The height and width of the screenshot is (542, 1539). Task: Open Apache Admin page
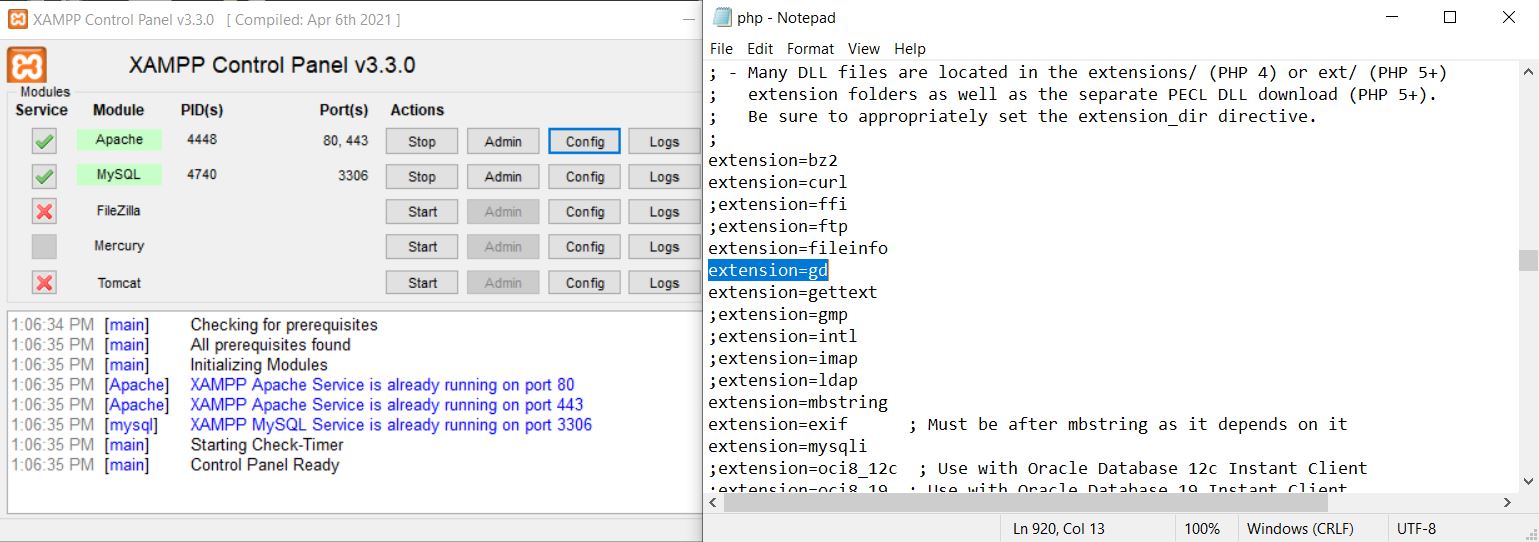point(503,141)
